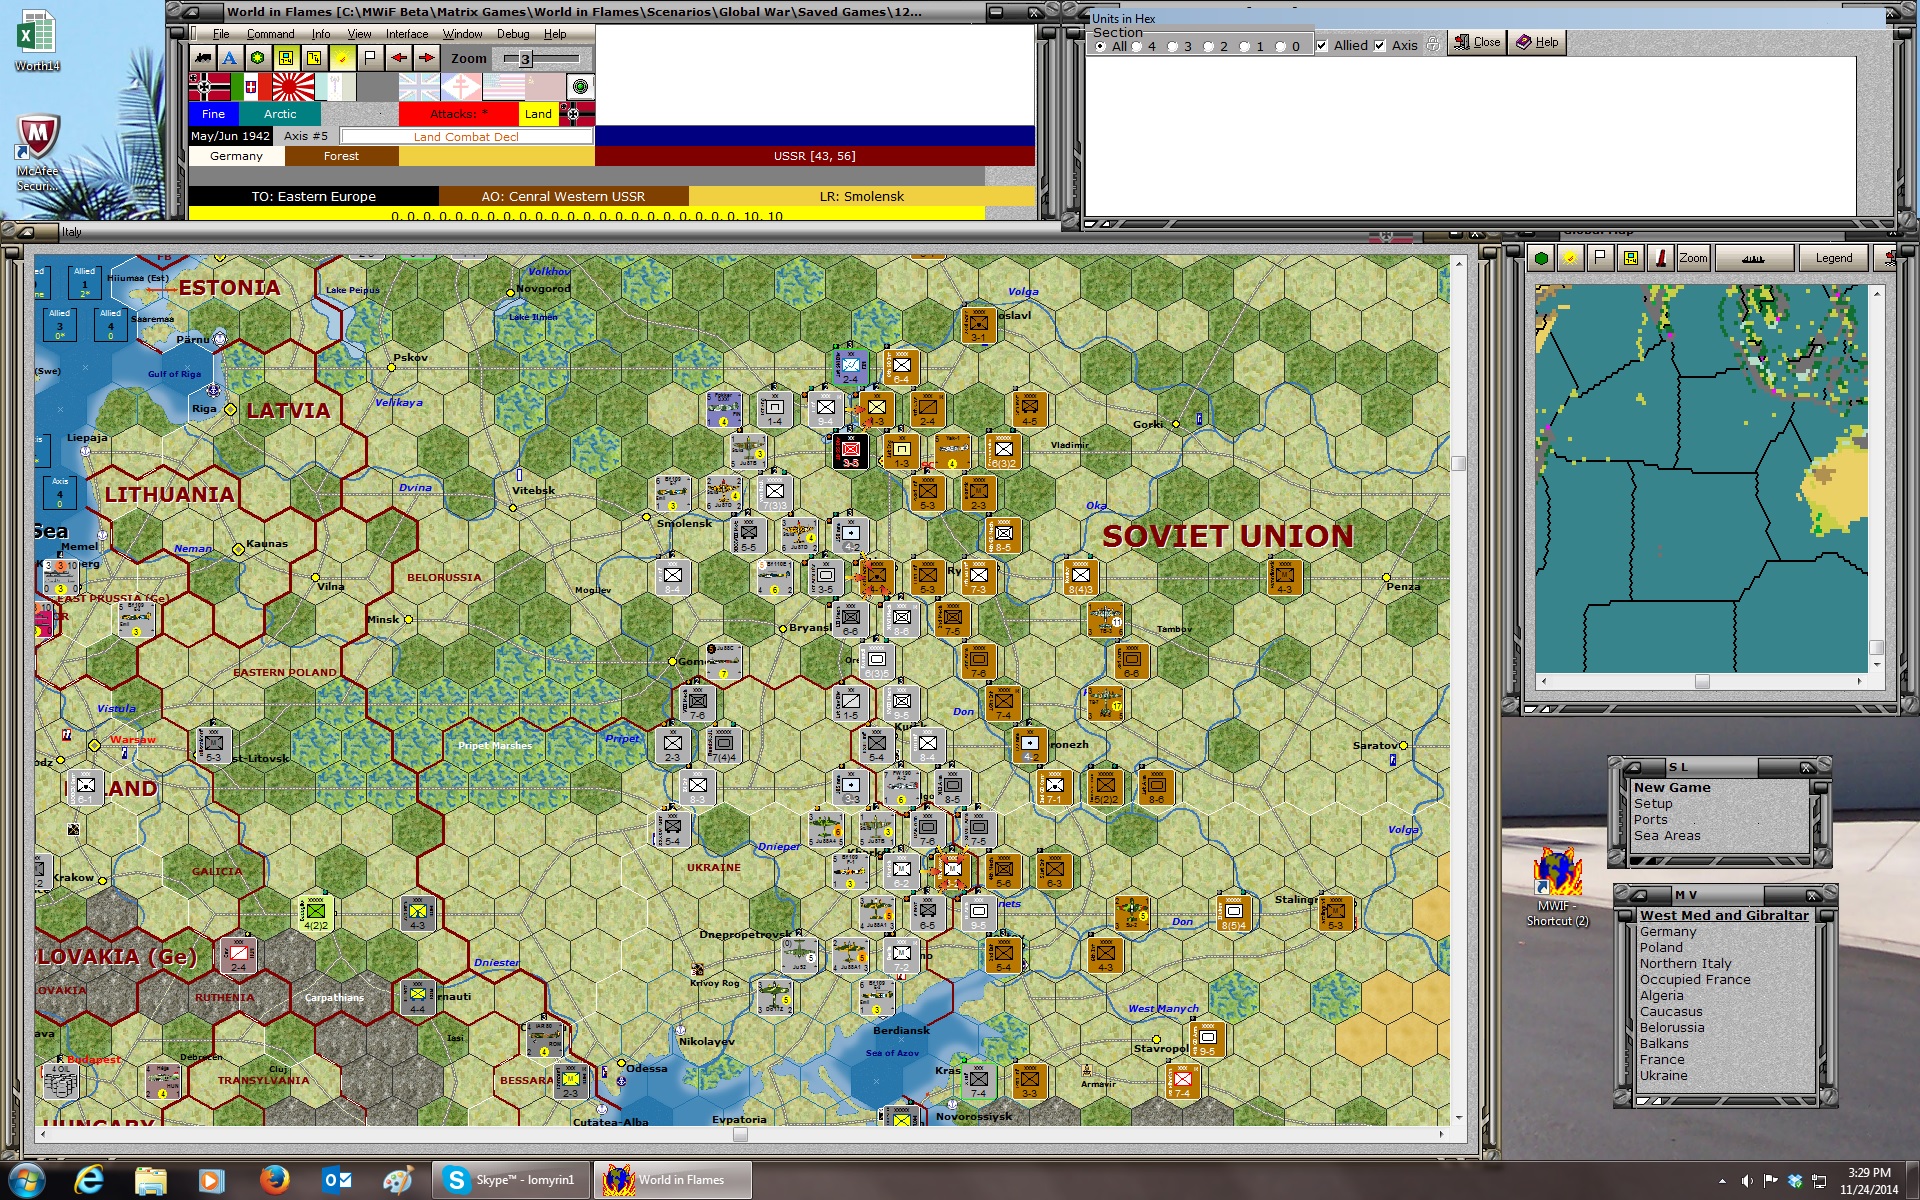Open the Debug menu

tap(513, 34)
